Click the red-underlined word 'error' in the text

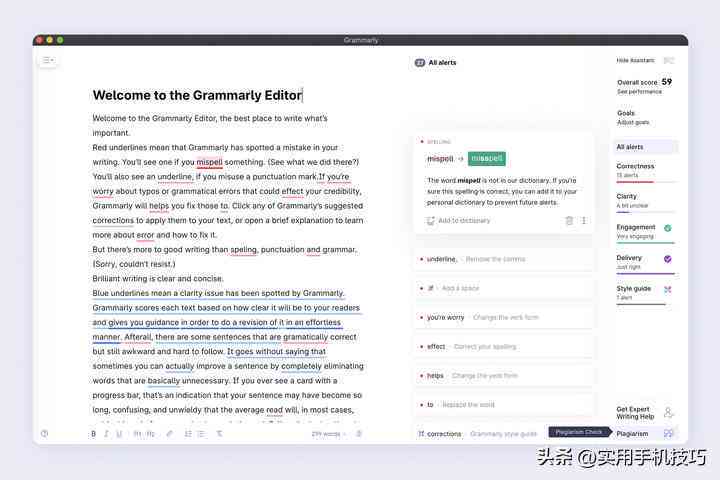click(x=145, y=235)
